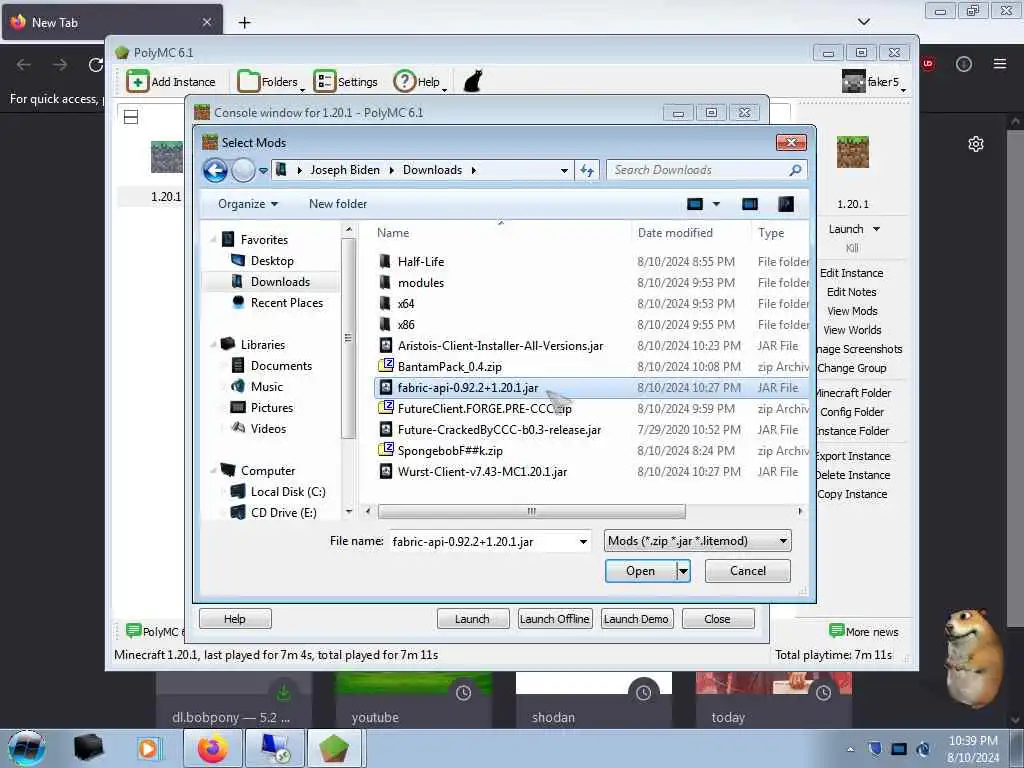
Task: Open the Folders toolbar button in PolyMC
Action: 270,82
